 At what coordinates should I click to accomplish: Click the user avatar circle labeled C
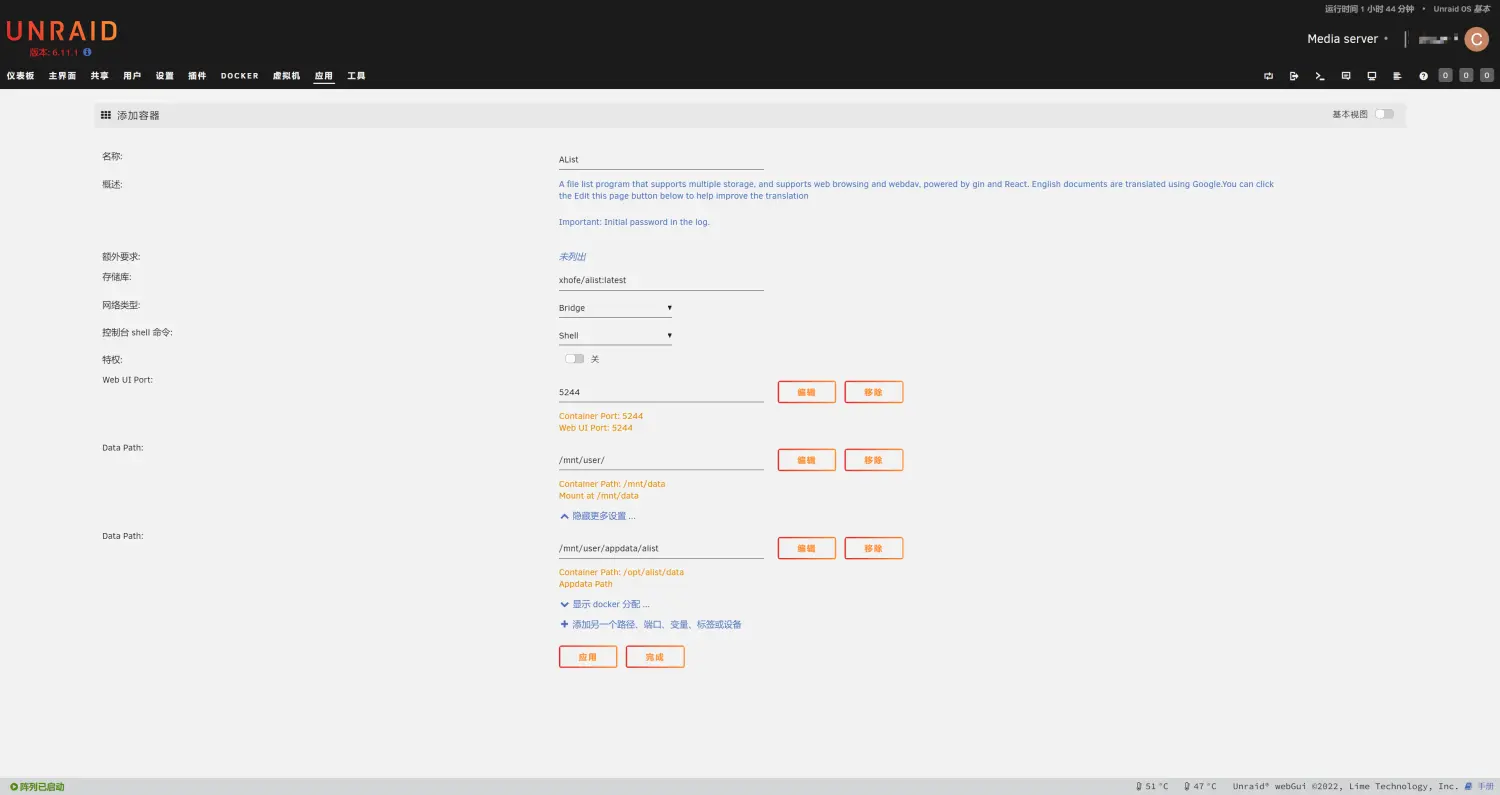[x=1476, y=39]
